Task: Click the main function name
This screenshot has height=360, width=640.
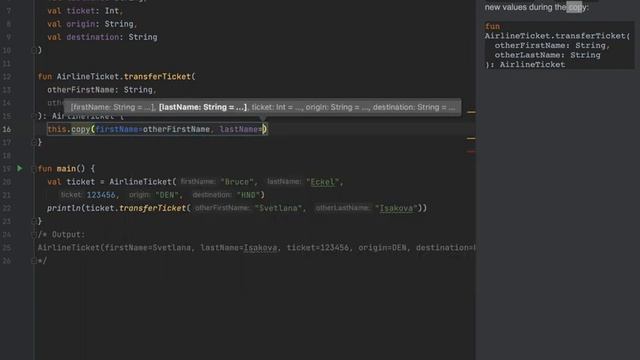Action: 66,169
